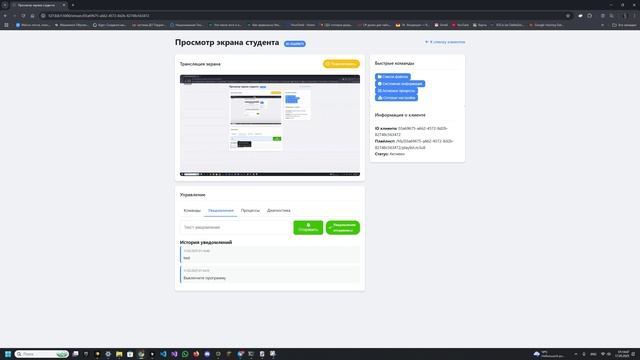The height and width of the screenshot is (360, 640).
Task: Click the 'Активные процессы' quick command
Action: 396,91
